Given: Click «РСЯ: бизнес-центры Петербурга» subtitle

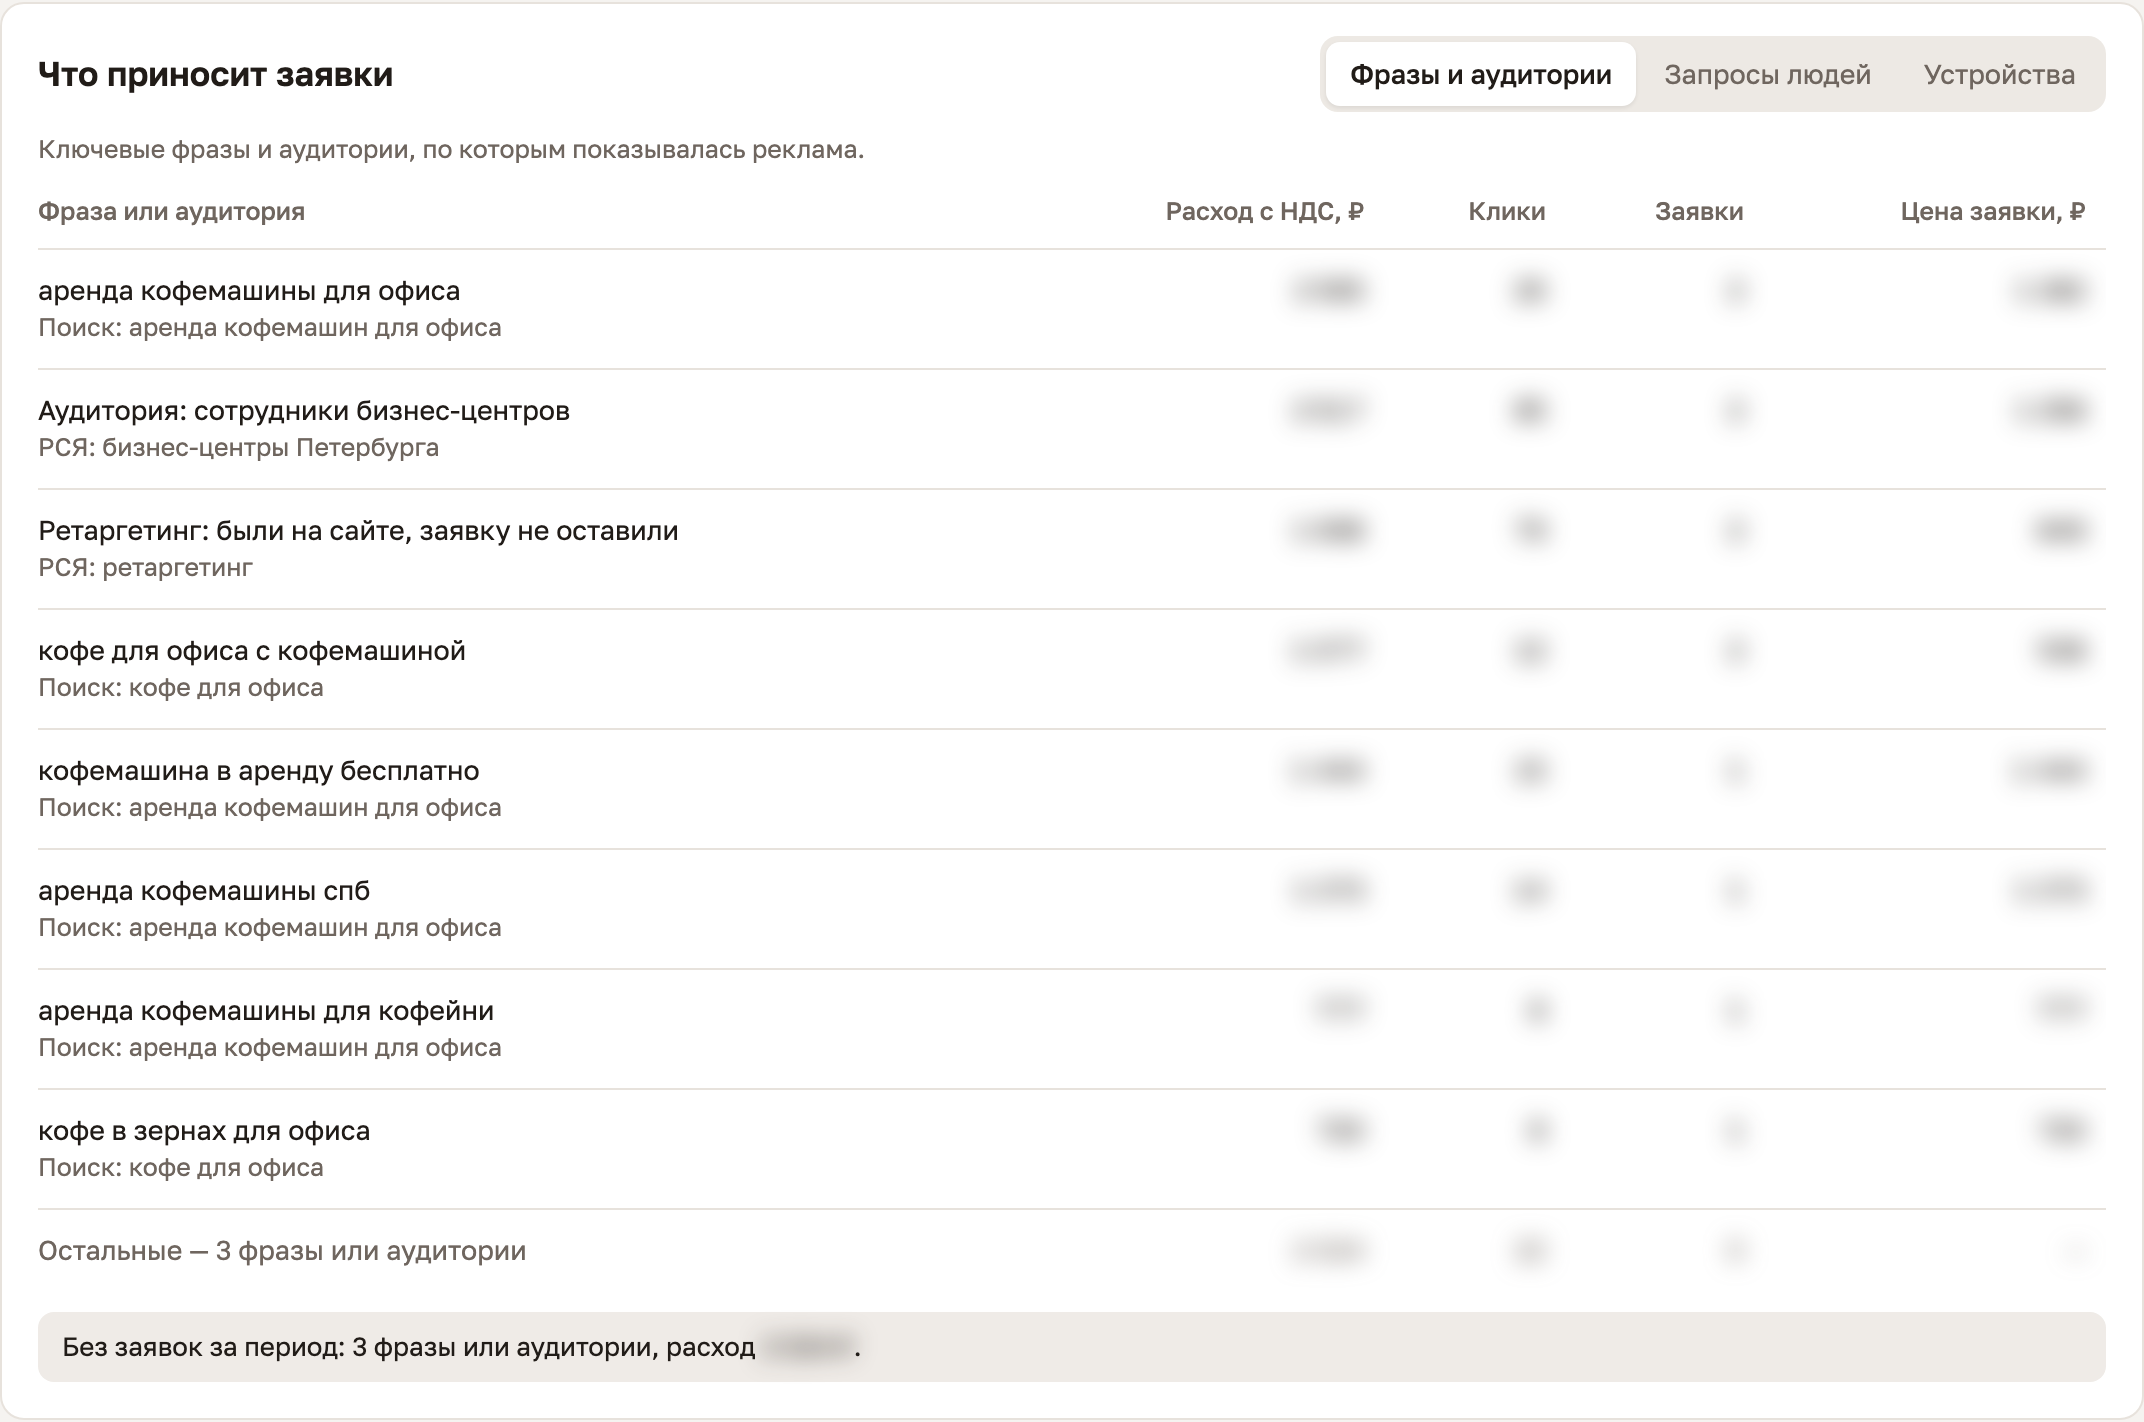Looking at the screenshot, I should [239, 448].
